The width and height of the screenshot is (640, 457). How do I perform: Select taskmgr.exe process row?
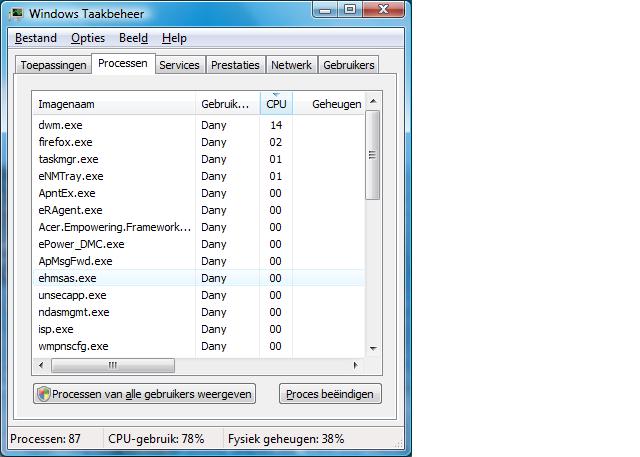pyautogui.click(x=198, y=159)
